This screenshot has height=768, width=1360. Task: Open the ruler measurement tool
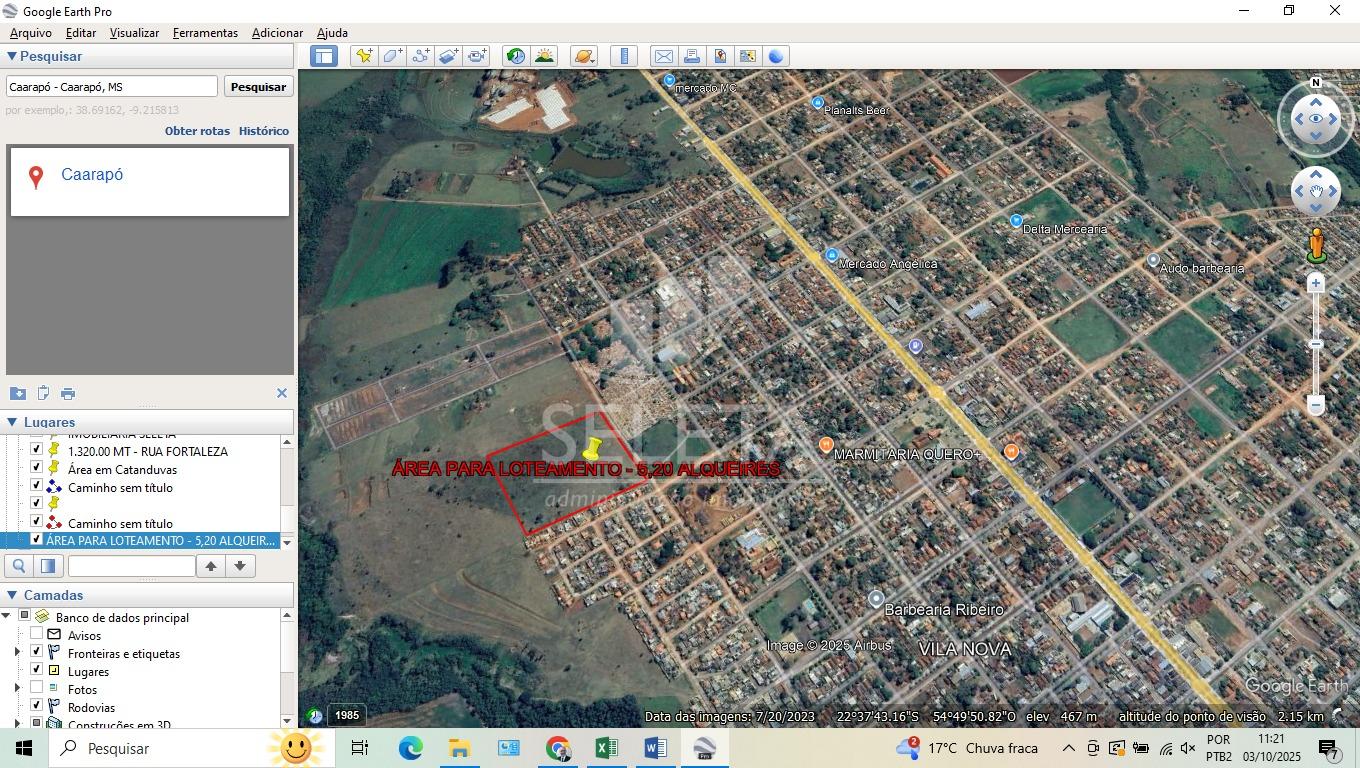623,56
